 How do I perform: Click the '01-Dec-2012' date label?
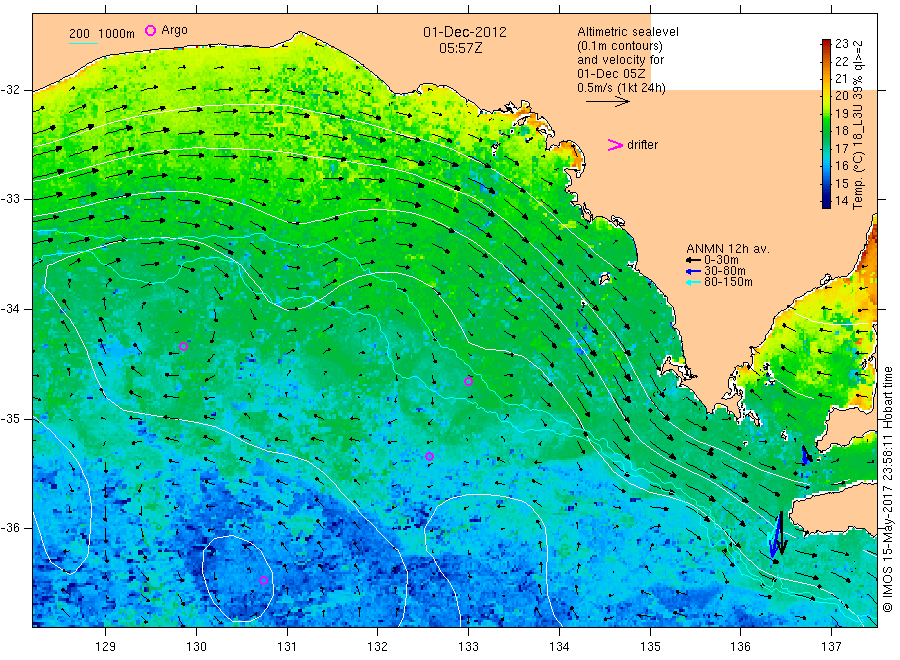coord(465,32)
